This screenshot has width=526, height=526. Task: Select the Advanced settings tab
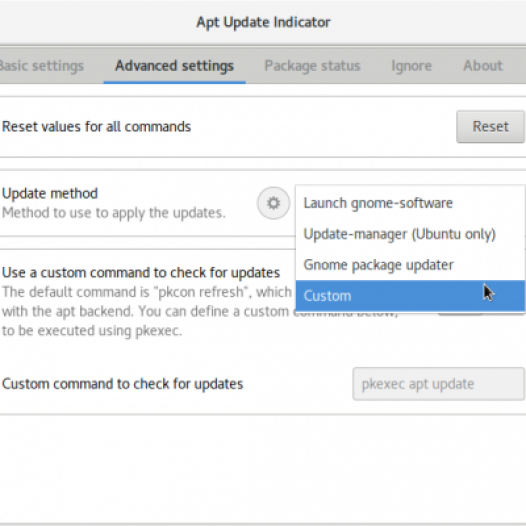click(x=174, y=66)
